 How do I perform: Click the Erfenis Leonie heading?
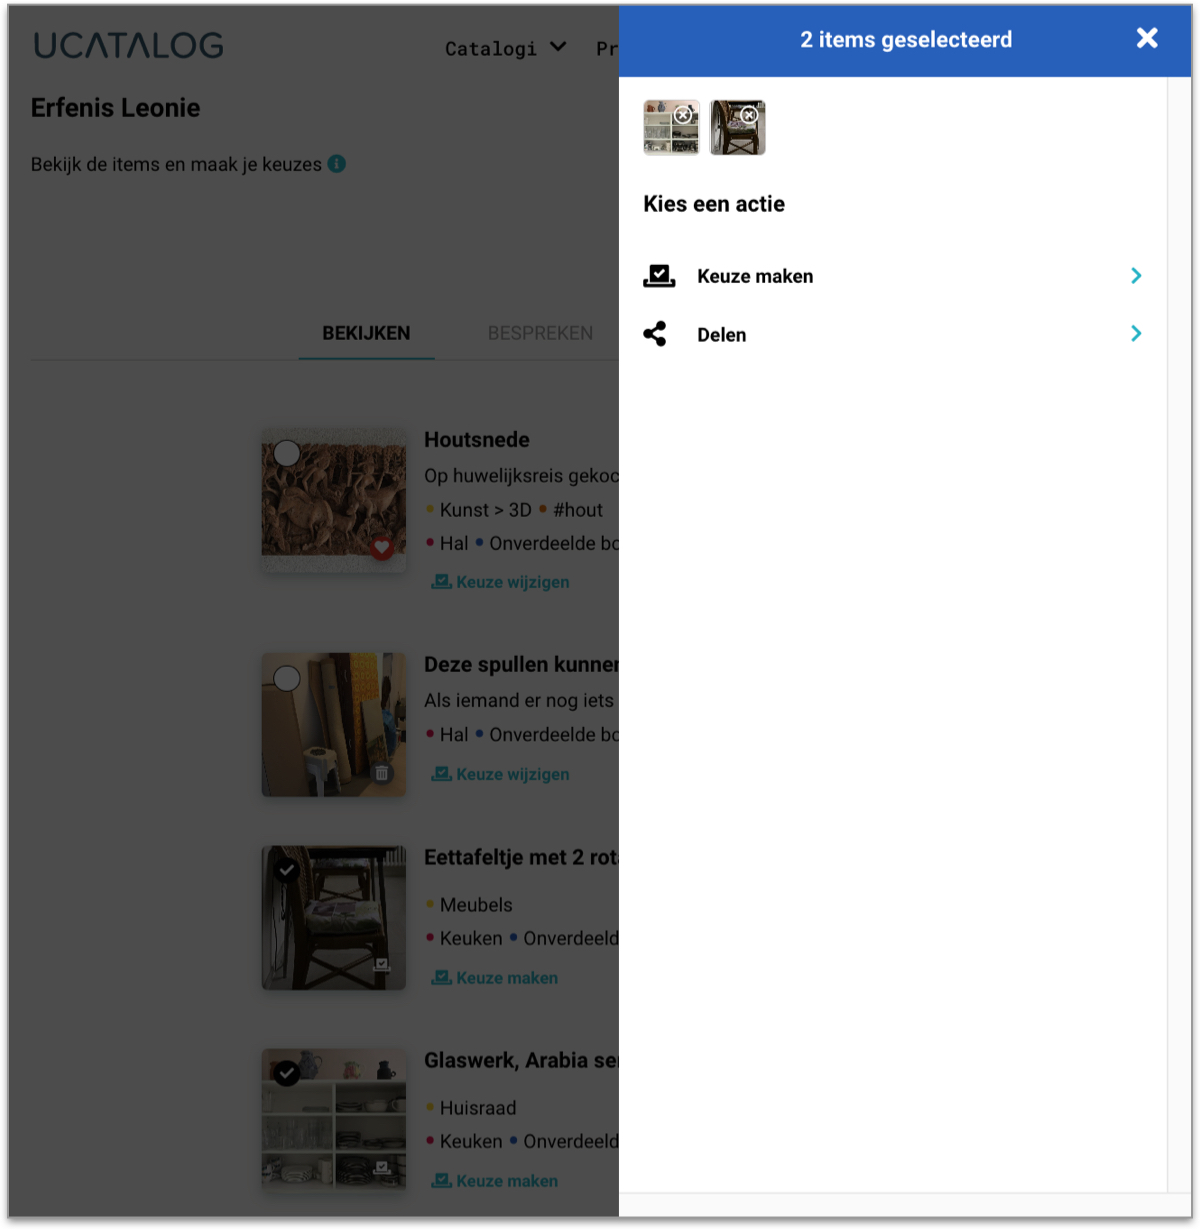115,108
